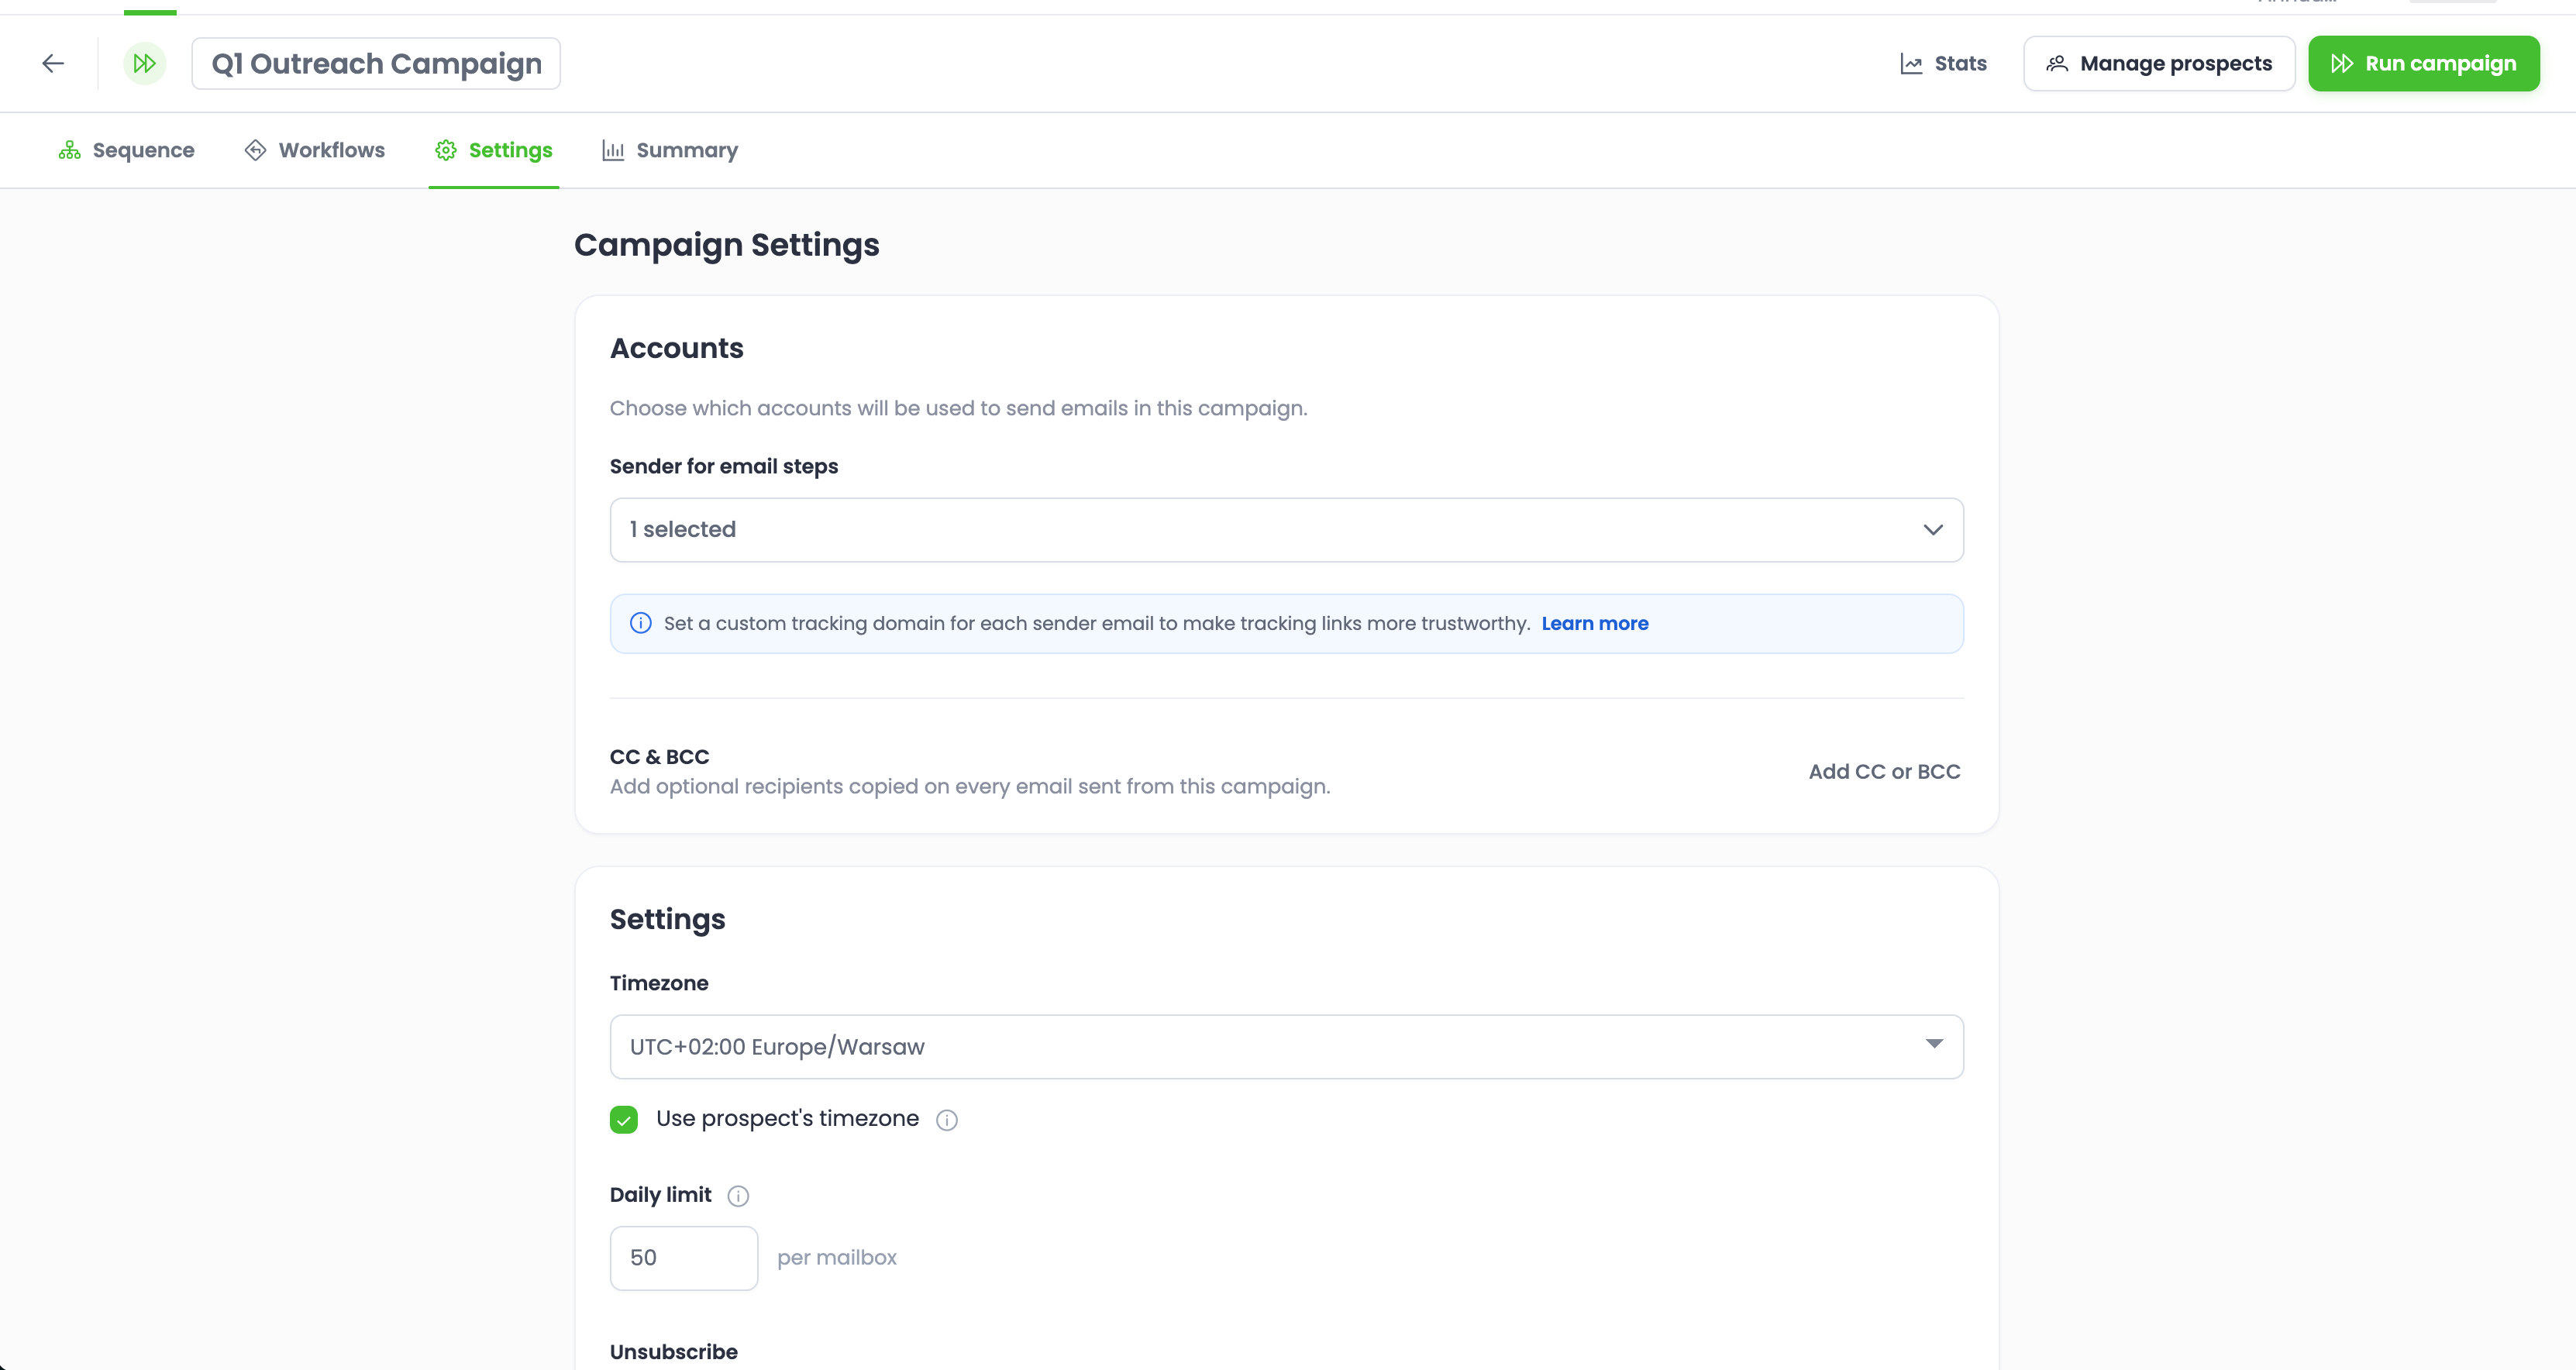Click the Stats chart icon
This screenshot has height=1370, width=2576.
1911,64
